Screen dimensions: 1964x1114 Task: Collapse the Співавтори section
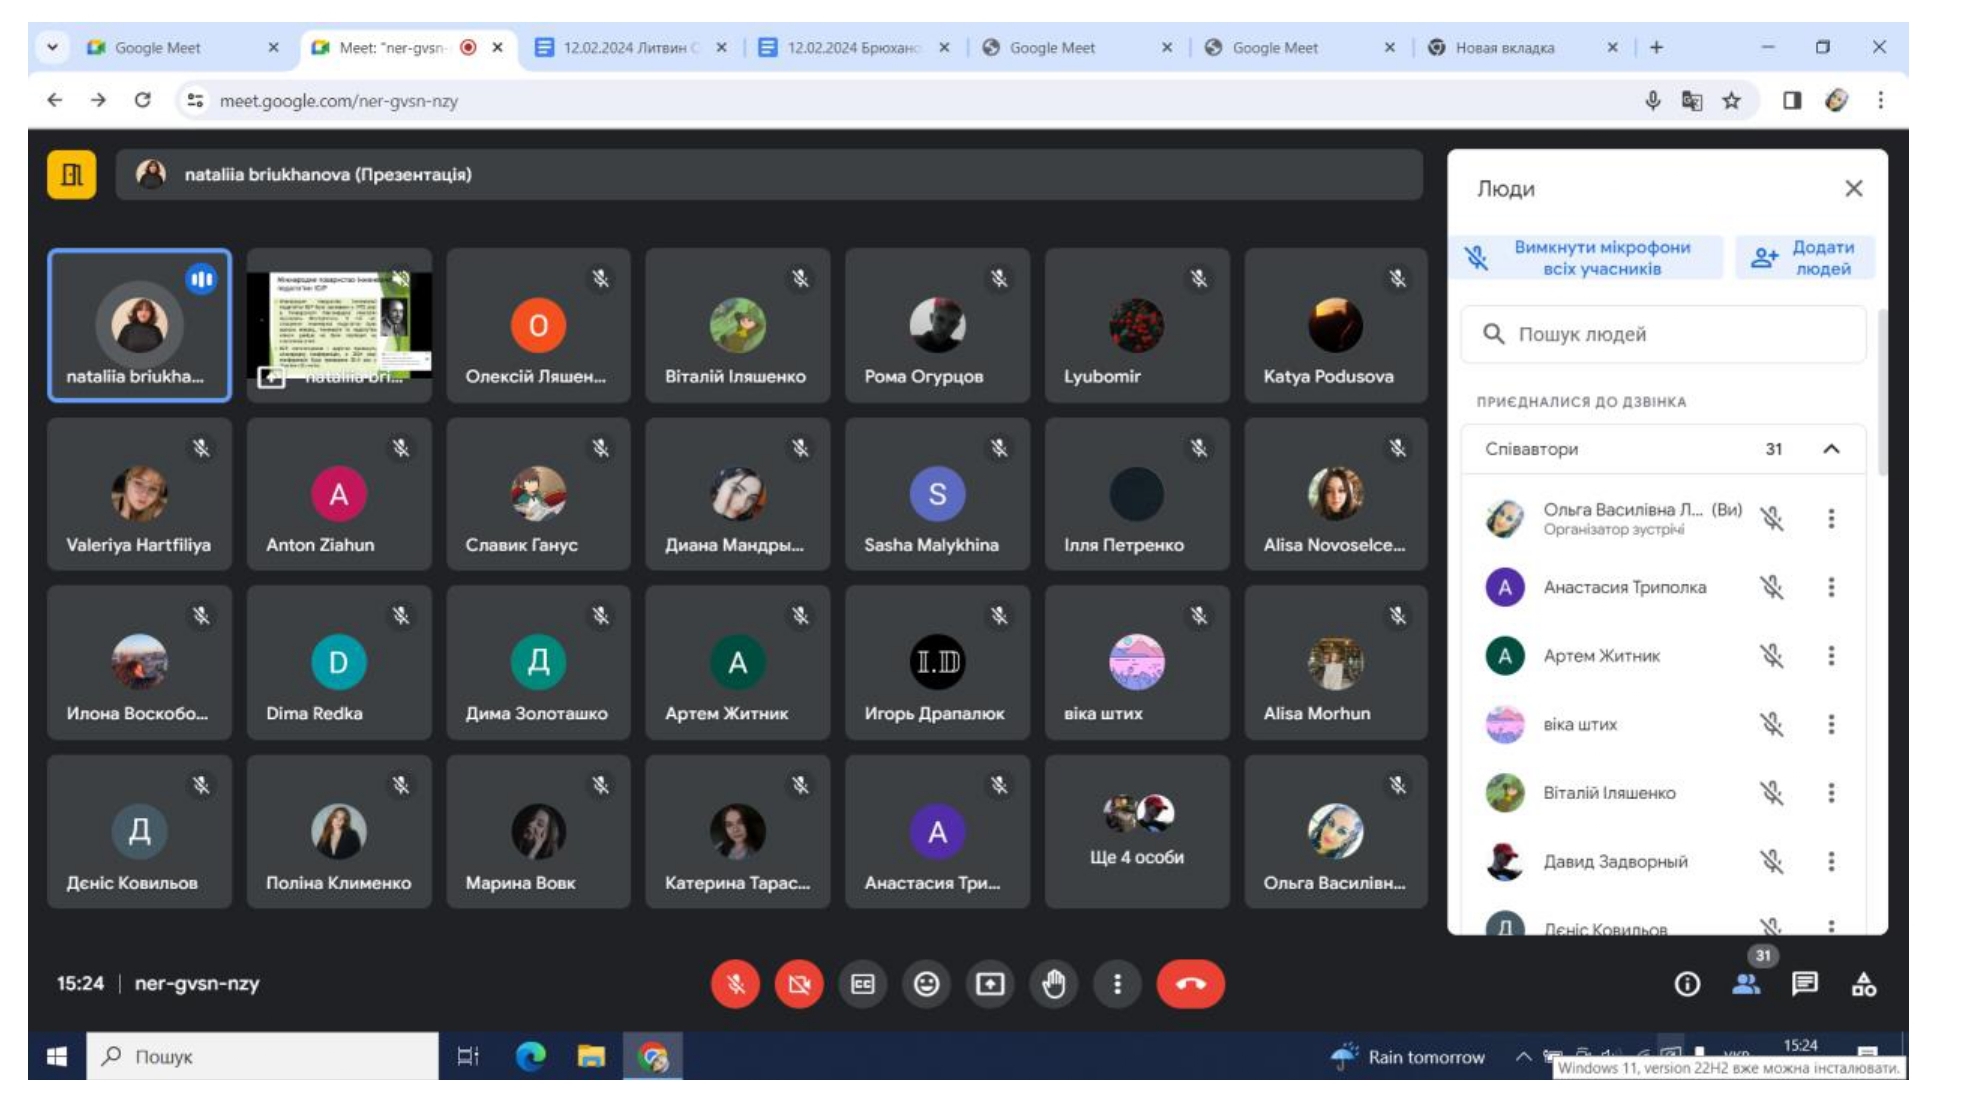click(x=1831, y=449)
